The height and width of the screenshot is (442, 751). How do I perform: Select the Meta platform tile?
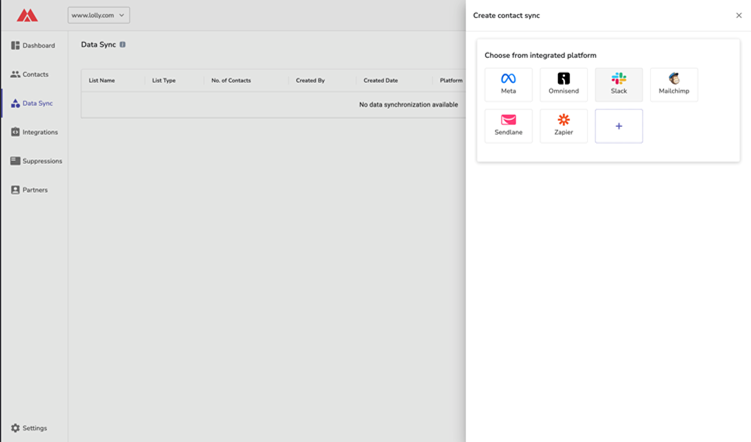coord(508,85)
